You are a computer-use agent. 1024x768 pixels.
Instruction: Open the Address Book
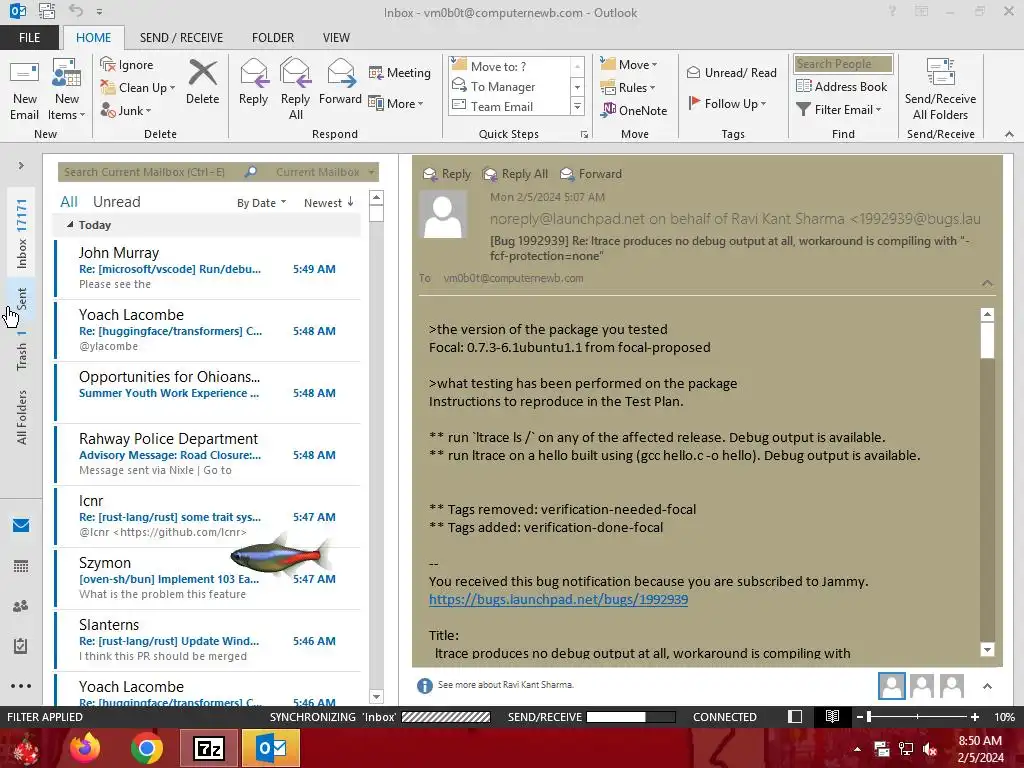point(842,86)
